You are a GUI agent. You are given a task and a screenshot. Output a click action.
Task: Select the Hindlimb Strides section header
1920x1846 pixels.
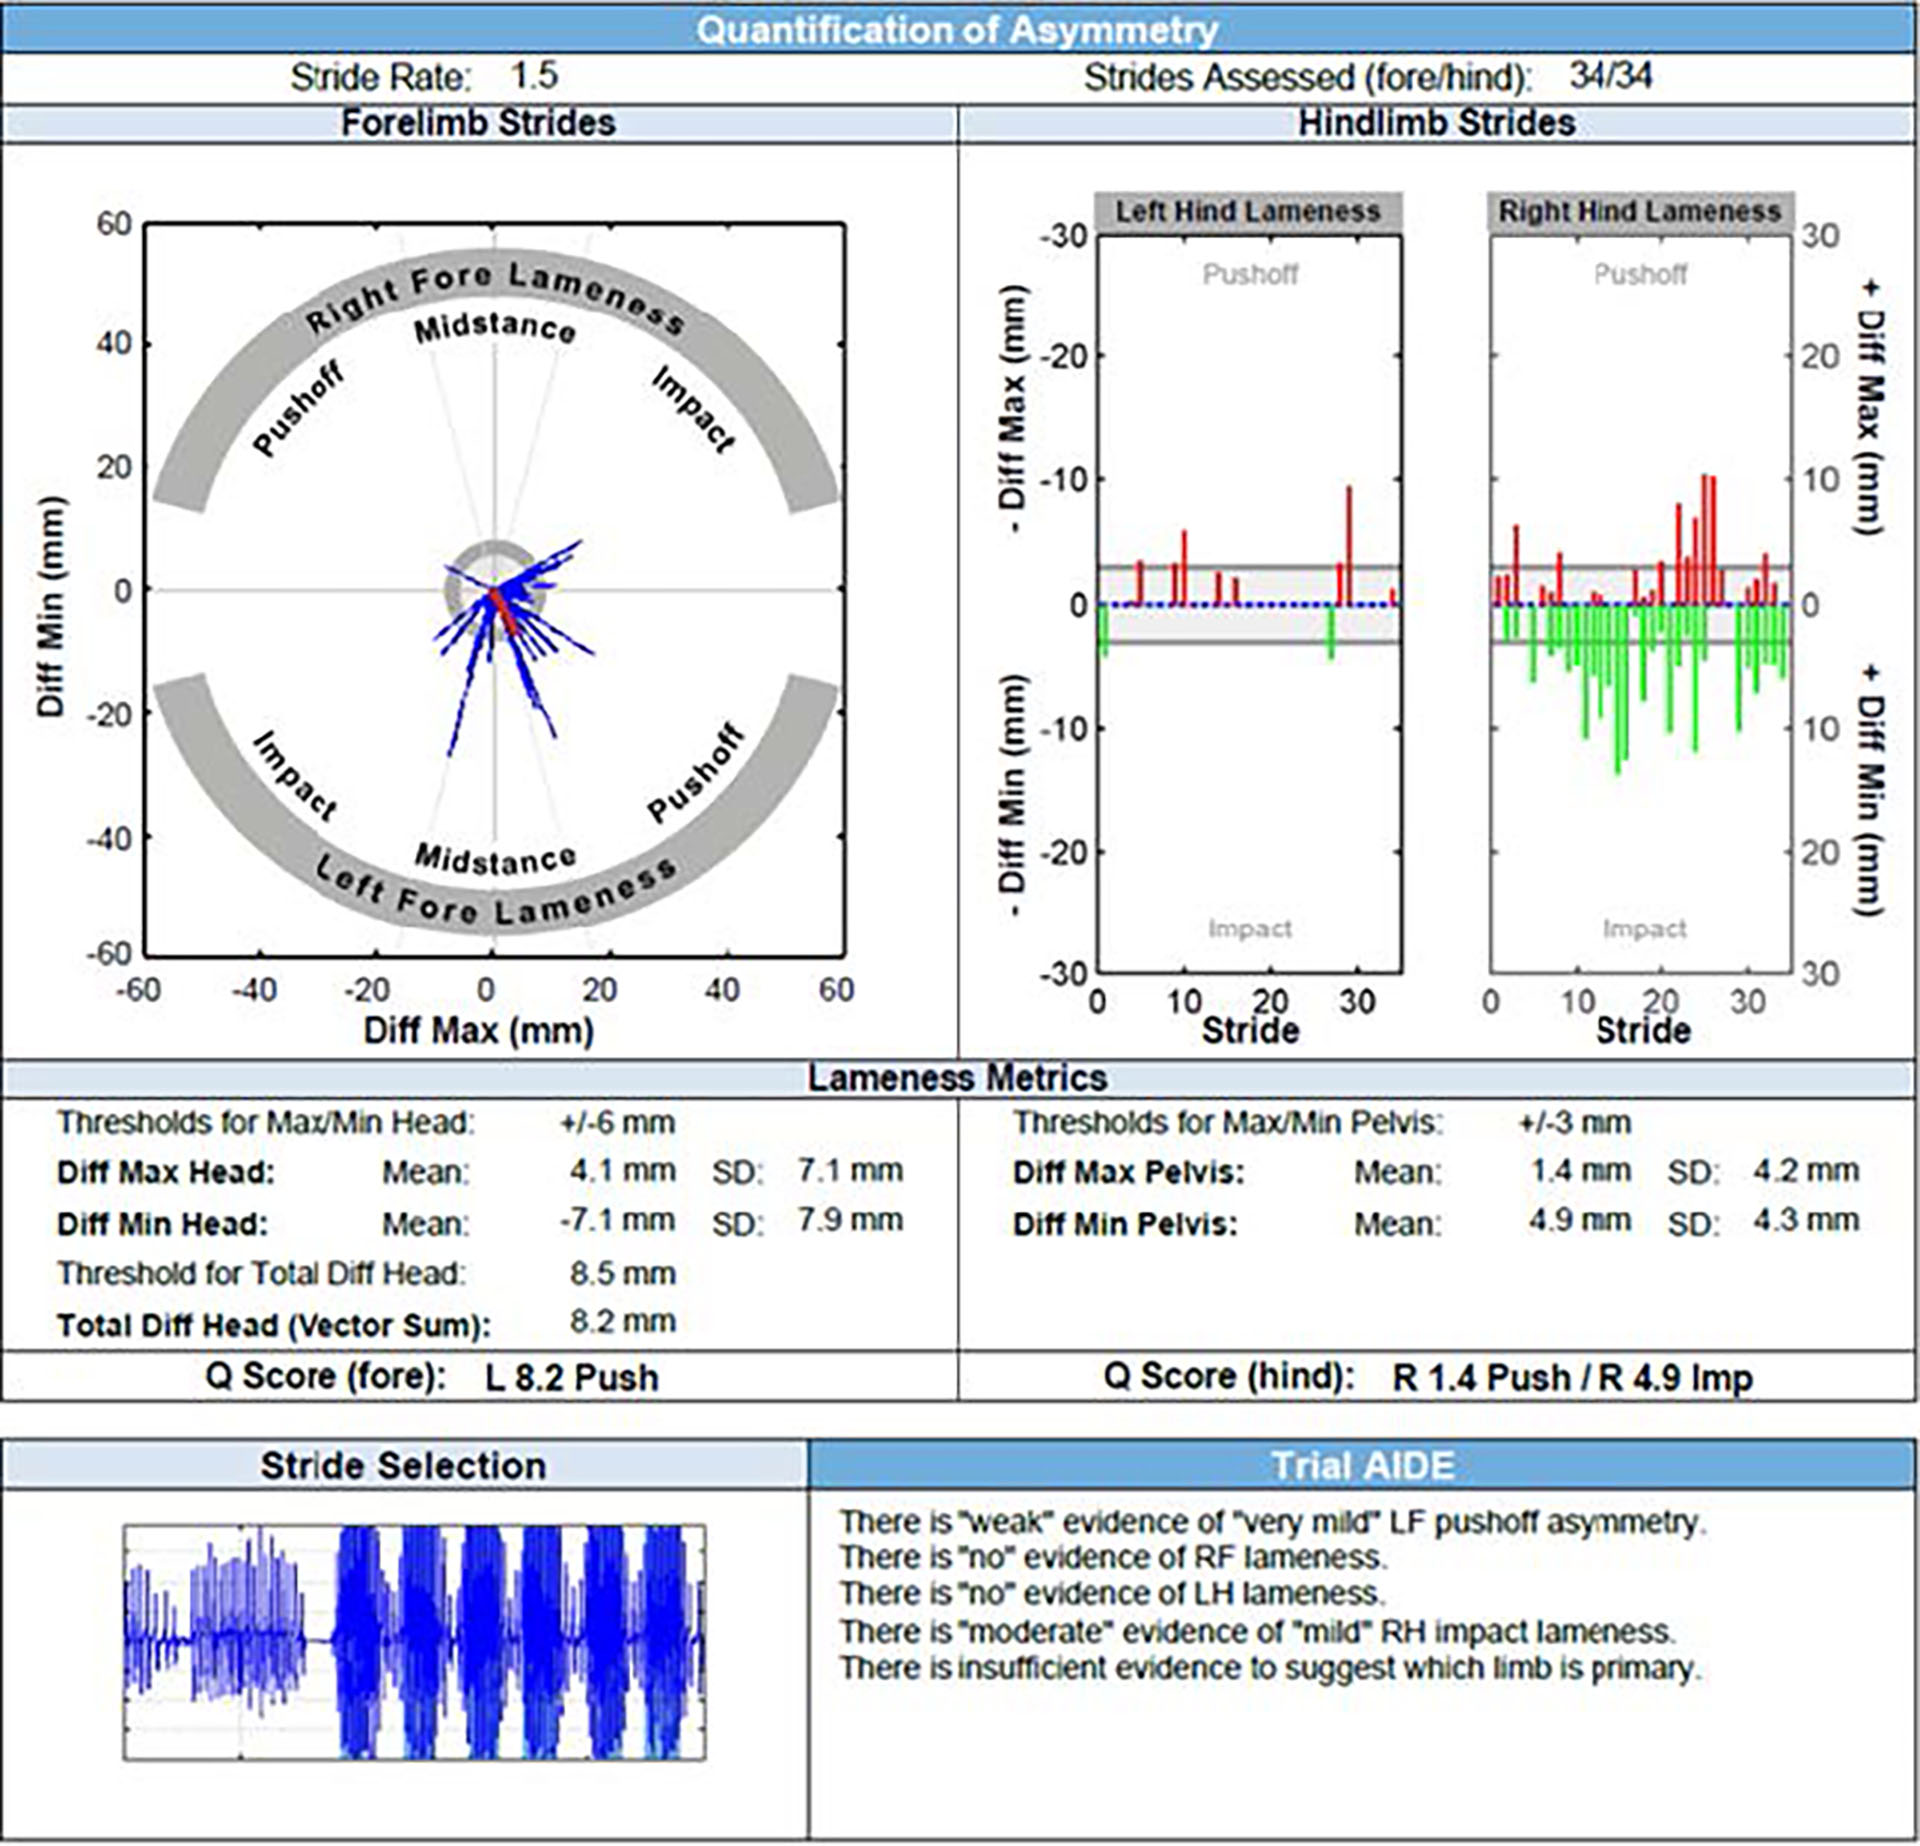pyautogui.click(x=1436, y=123)
